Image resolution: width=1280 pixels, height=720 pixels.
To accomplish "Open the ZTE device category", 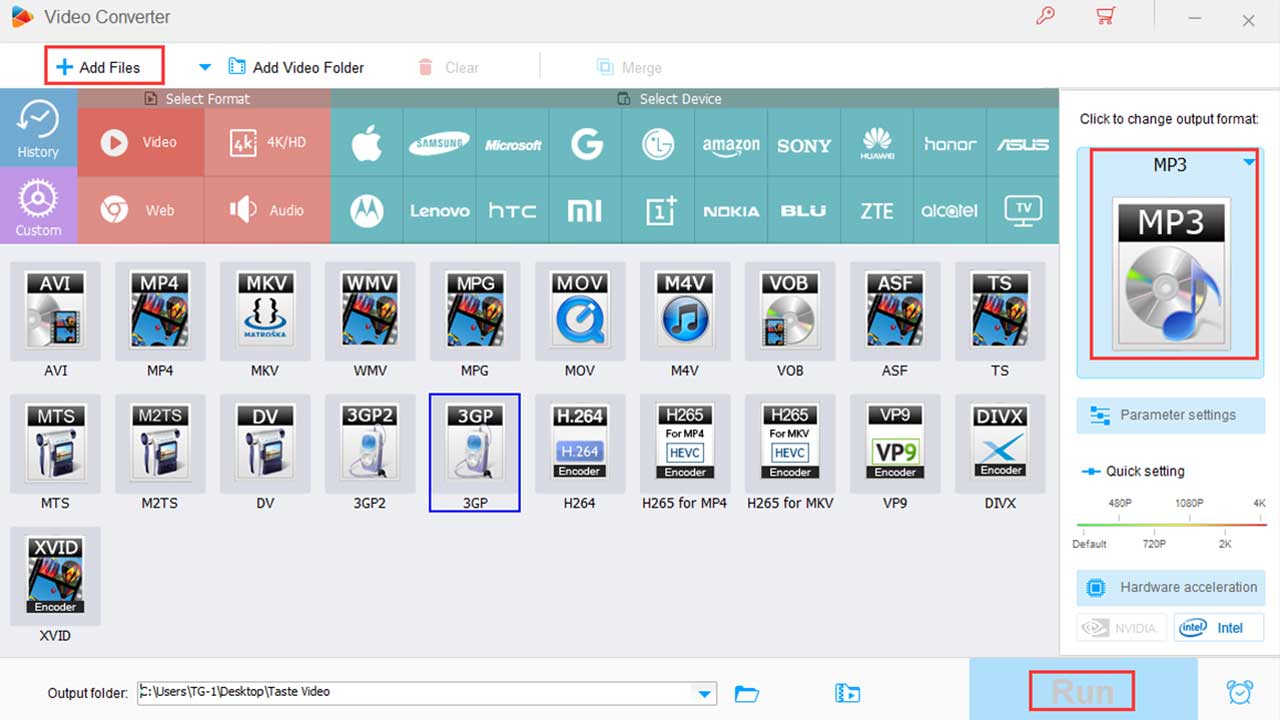I will (x=877, y=211).
